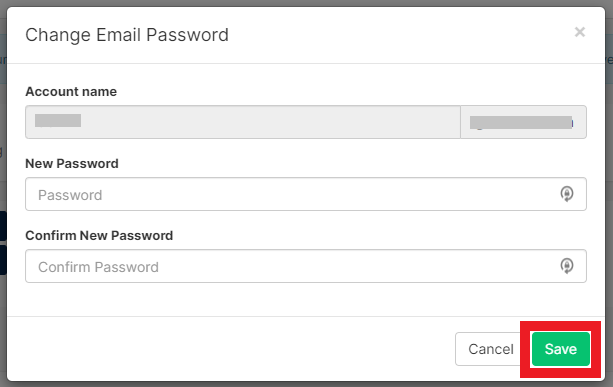Select the greyed-out account name field
The image size is (613, 387).
[x=243, y=122]
